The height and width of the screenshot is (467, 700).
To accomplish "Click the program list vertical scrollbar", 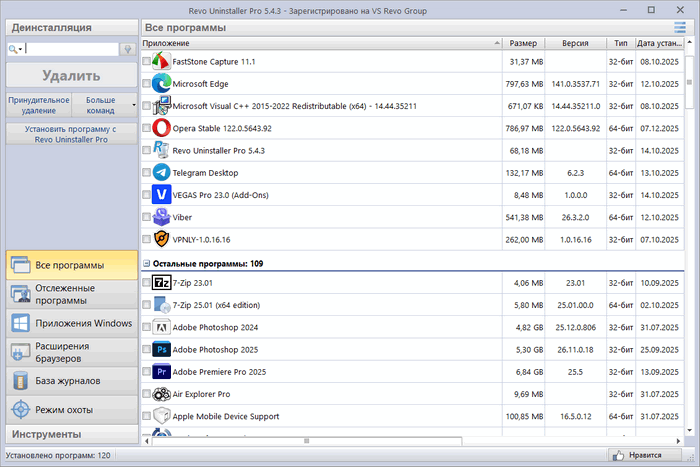I will 689,250.
